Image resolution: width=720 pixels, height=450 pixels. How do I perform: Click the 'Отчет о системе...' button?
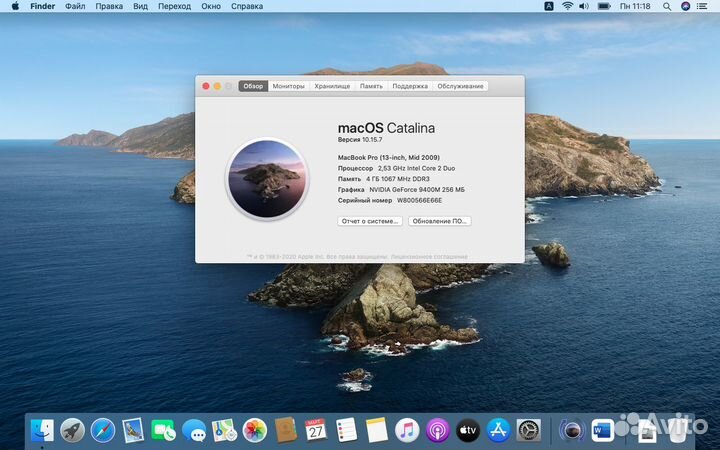click(370, 221)
